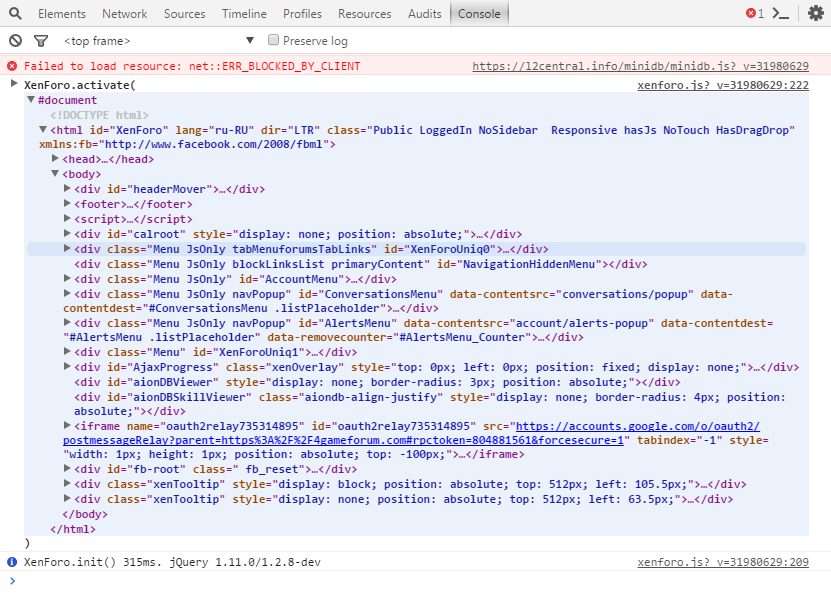Image resolution: width=831 pixels, height=602 pixels.
Task: Open xenforo.js line 222 source link
Action: coord(723,85)
